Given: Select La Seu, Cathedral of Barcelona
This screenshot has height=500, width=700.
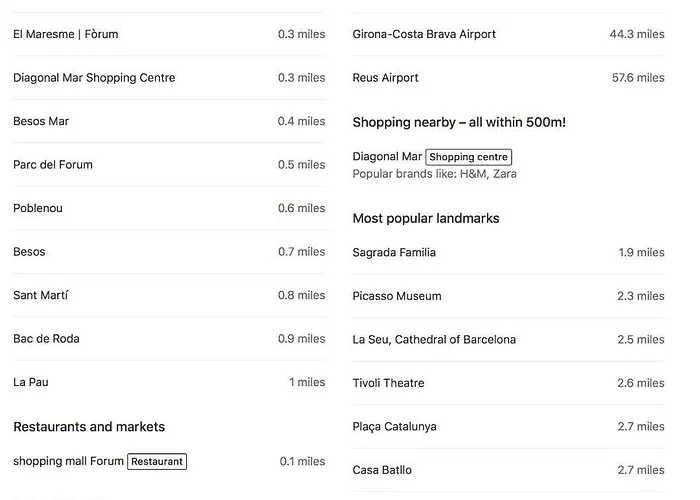Looking at the screenshot, I should (x=508, y=340).
